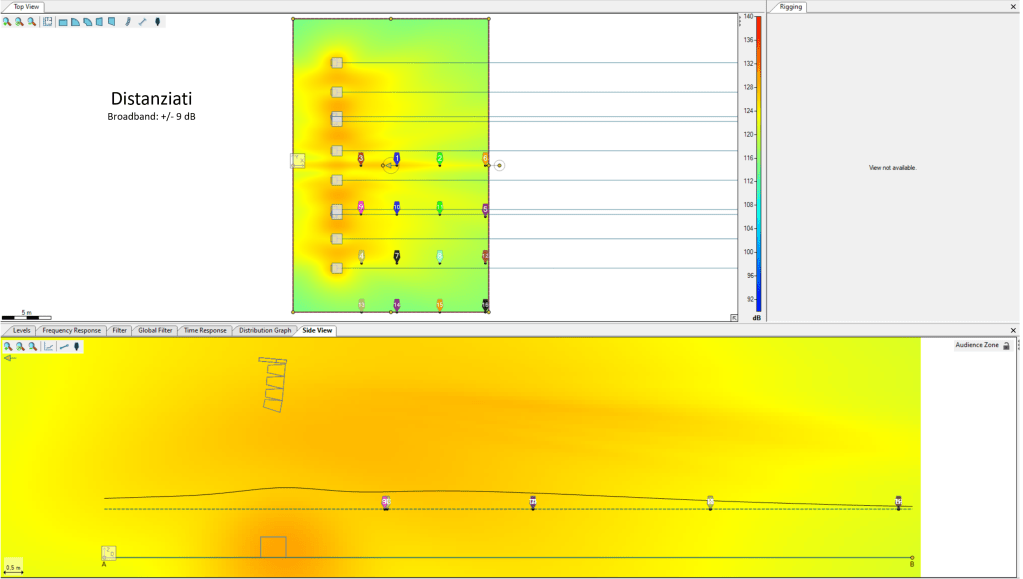Select the rectangle audience zone shape tool
The width and height of the screenshot is (1023, 579).
(x=63, y=21)
